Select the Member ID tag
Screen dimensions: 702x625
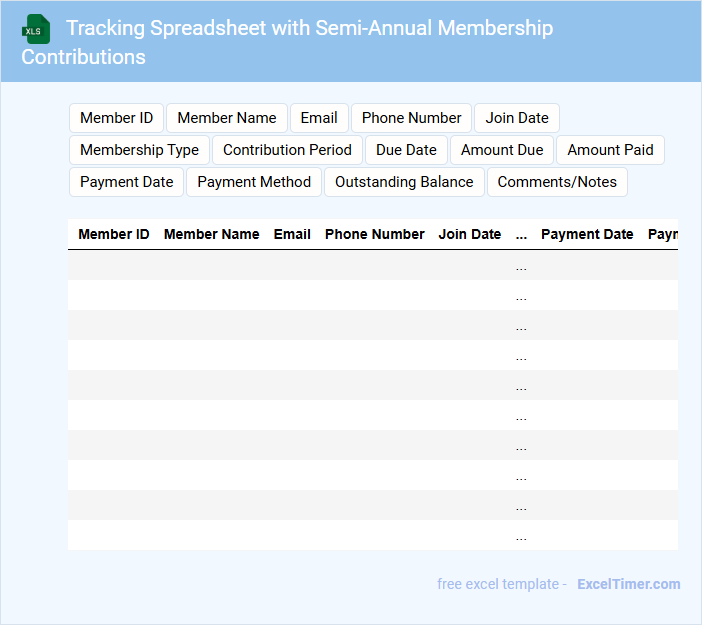tap(116, 118)
